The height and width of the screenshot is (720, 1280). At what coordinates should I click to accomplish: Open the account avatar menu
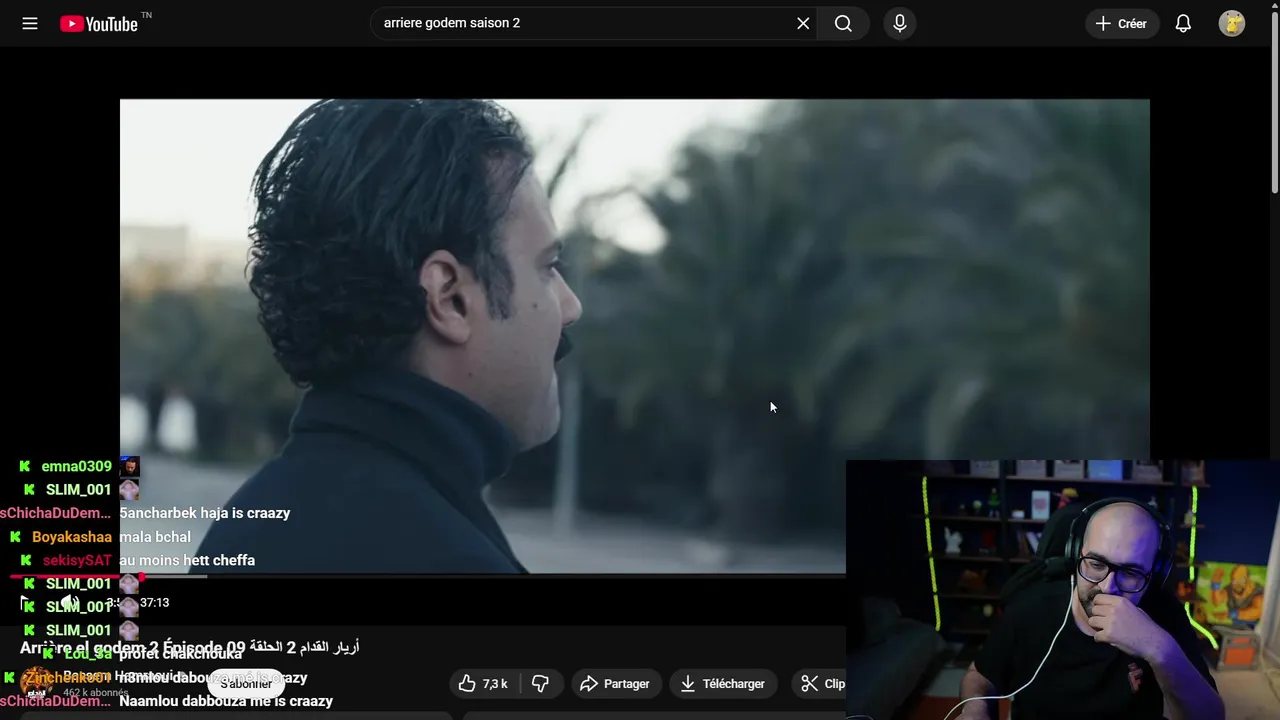click(x=1232, y=23)
